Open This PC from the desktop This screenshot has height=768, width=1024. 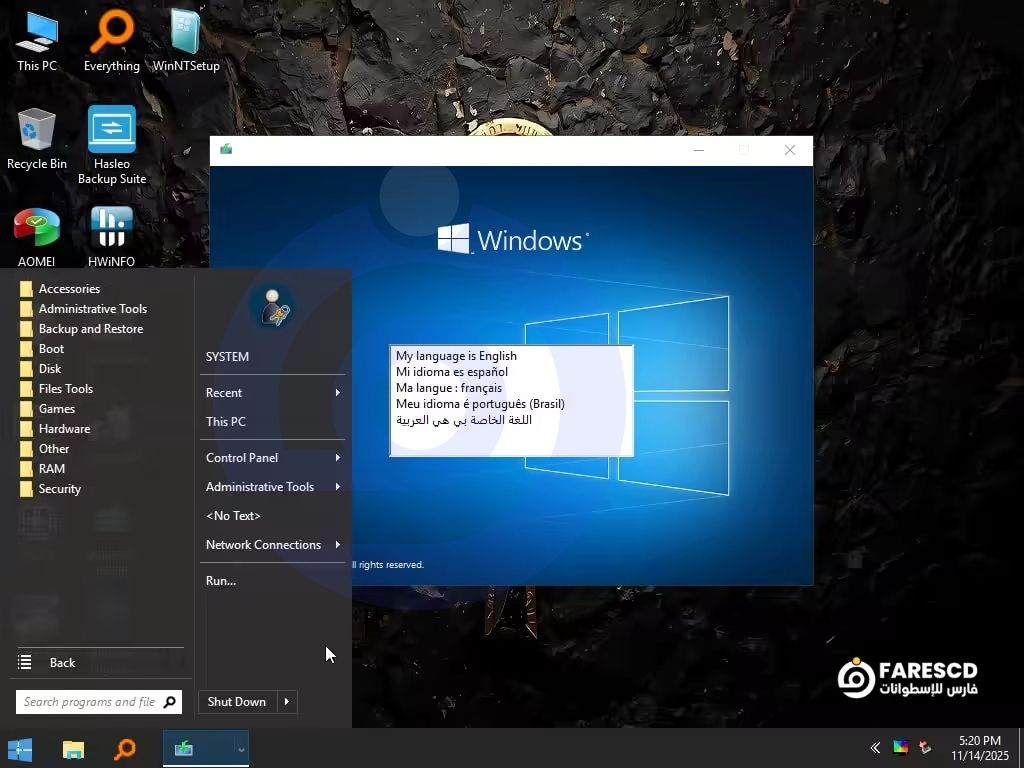(37, 35)
